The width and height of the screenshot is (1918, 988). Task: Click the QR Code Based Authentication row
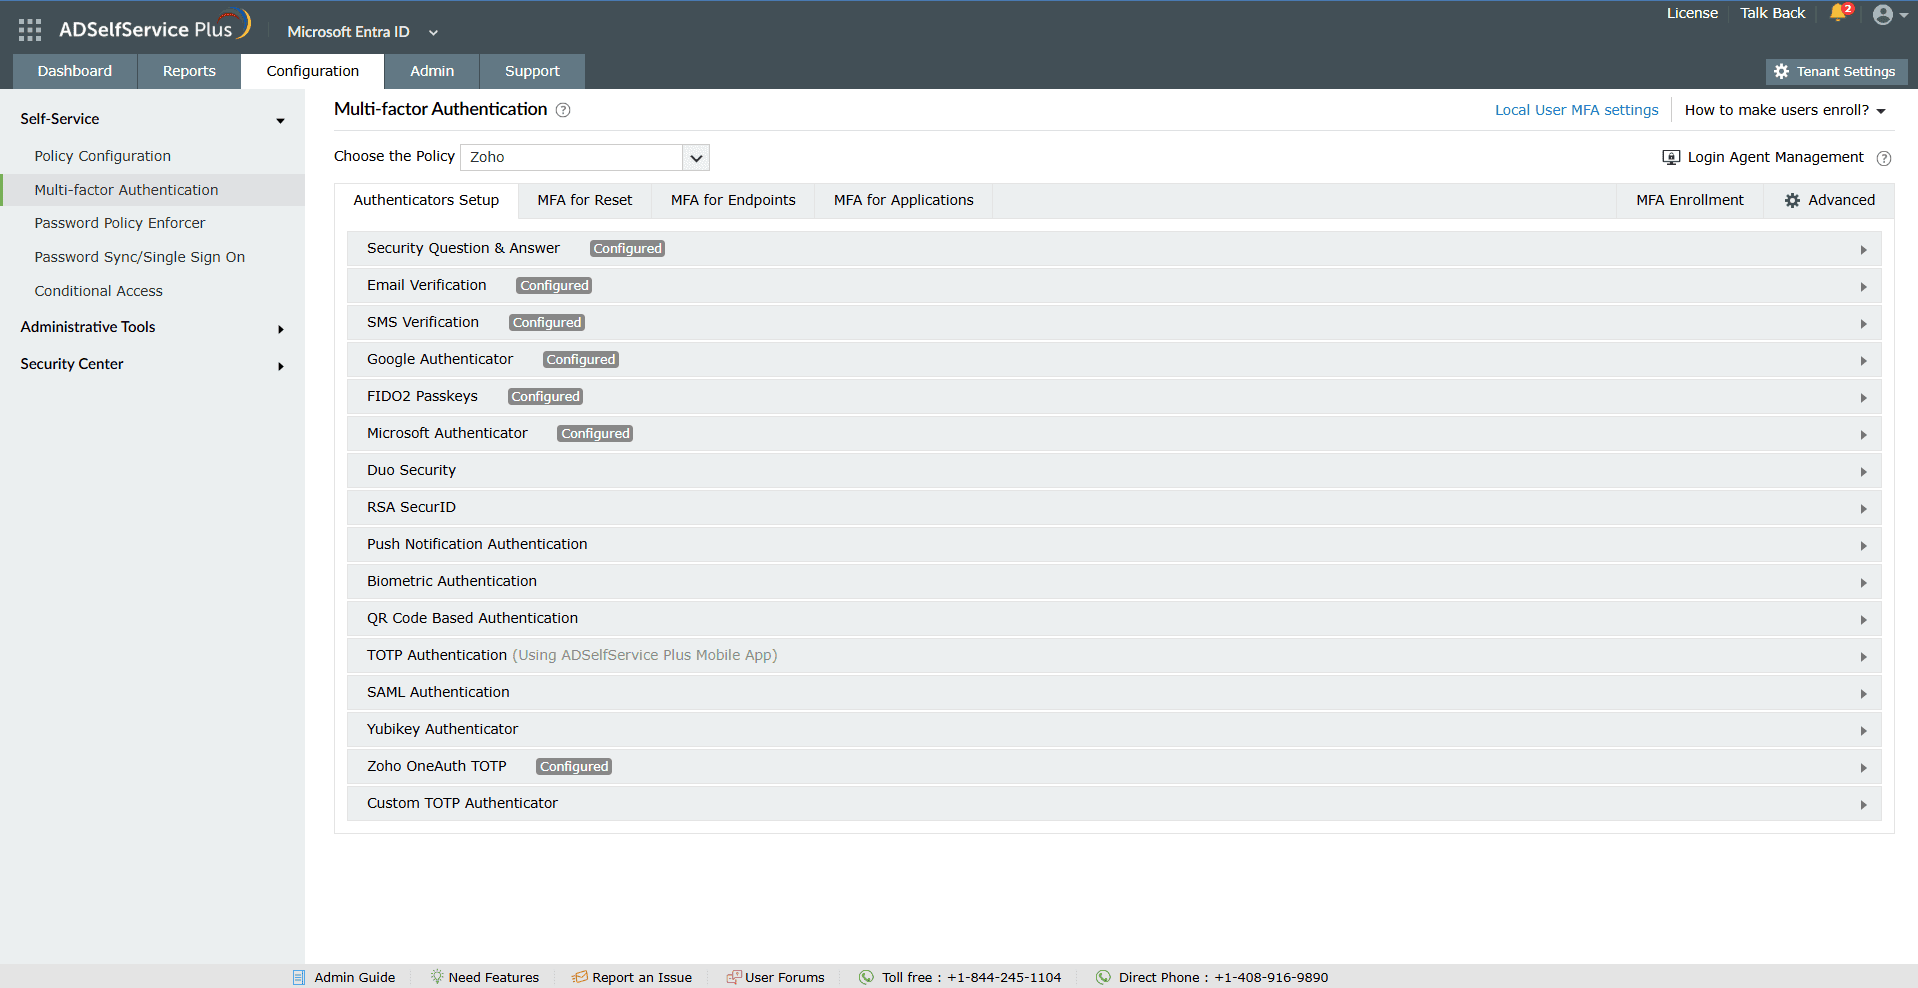[1114, 618]
